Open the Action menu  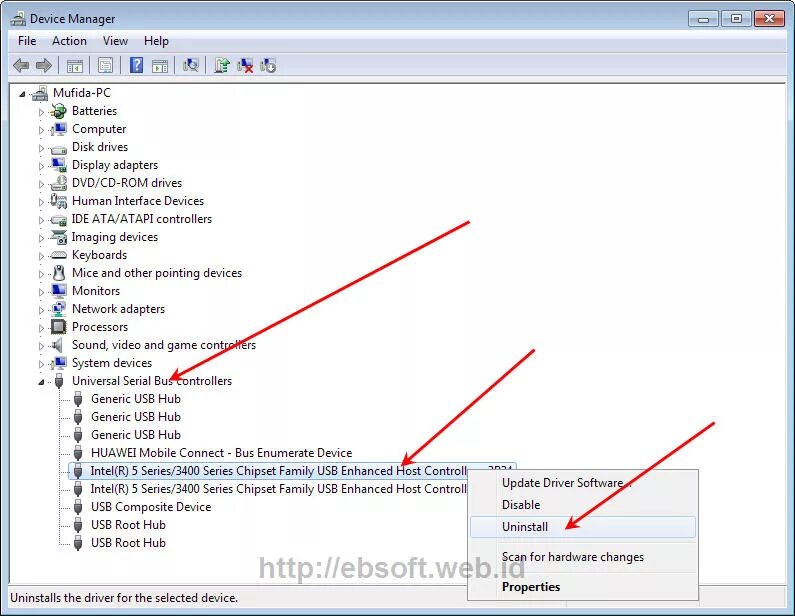69,41
